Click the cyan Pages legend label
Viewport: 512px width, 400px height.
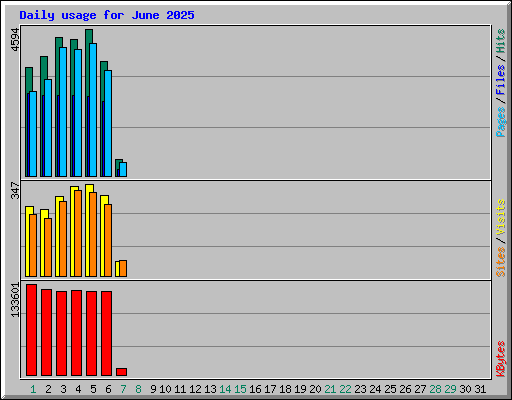[501, 122]
